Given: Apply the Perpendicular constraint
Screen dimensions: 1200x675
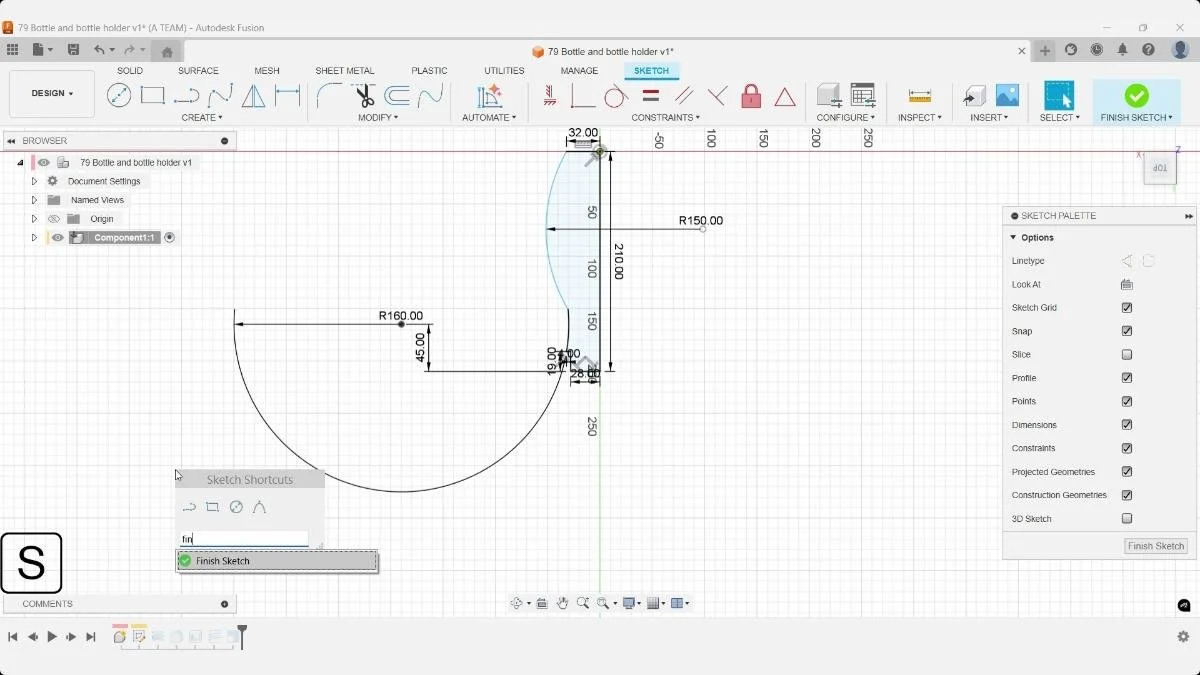Looking at the screenshot, I should [718, 96].
